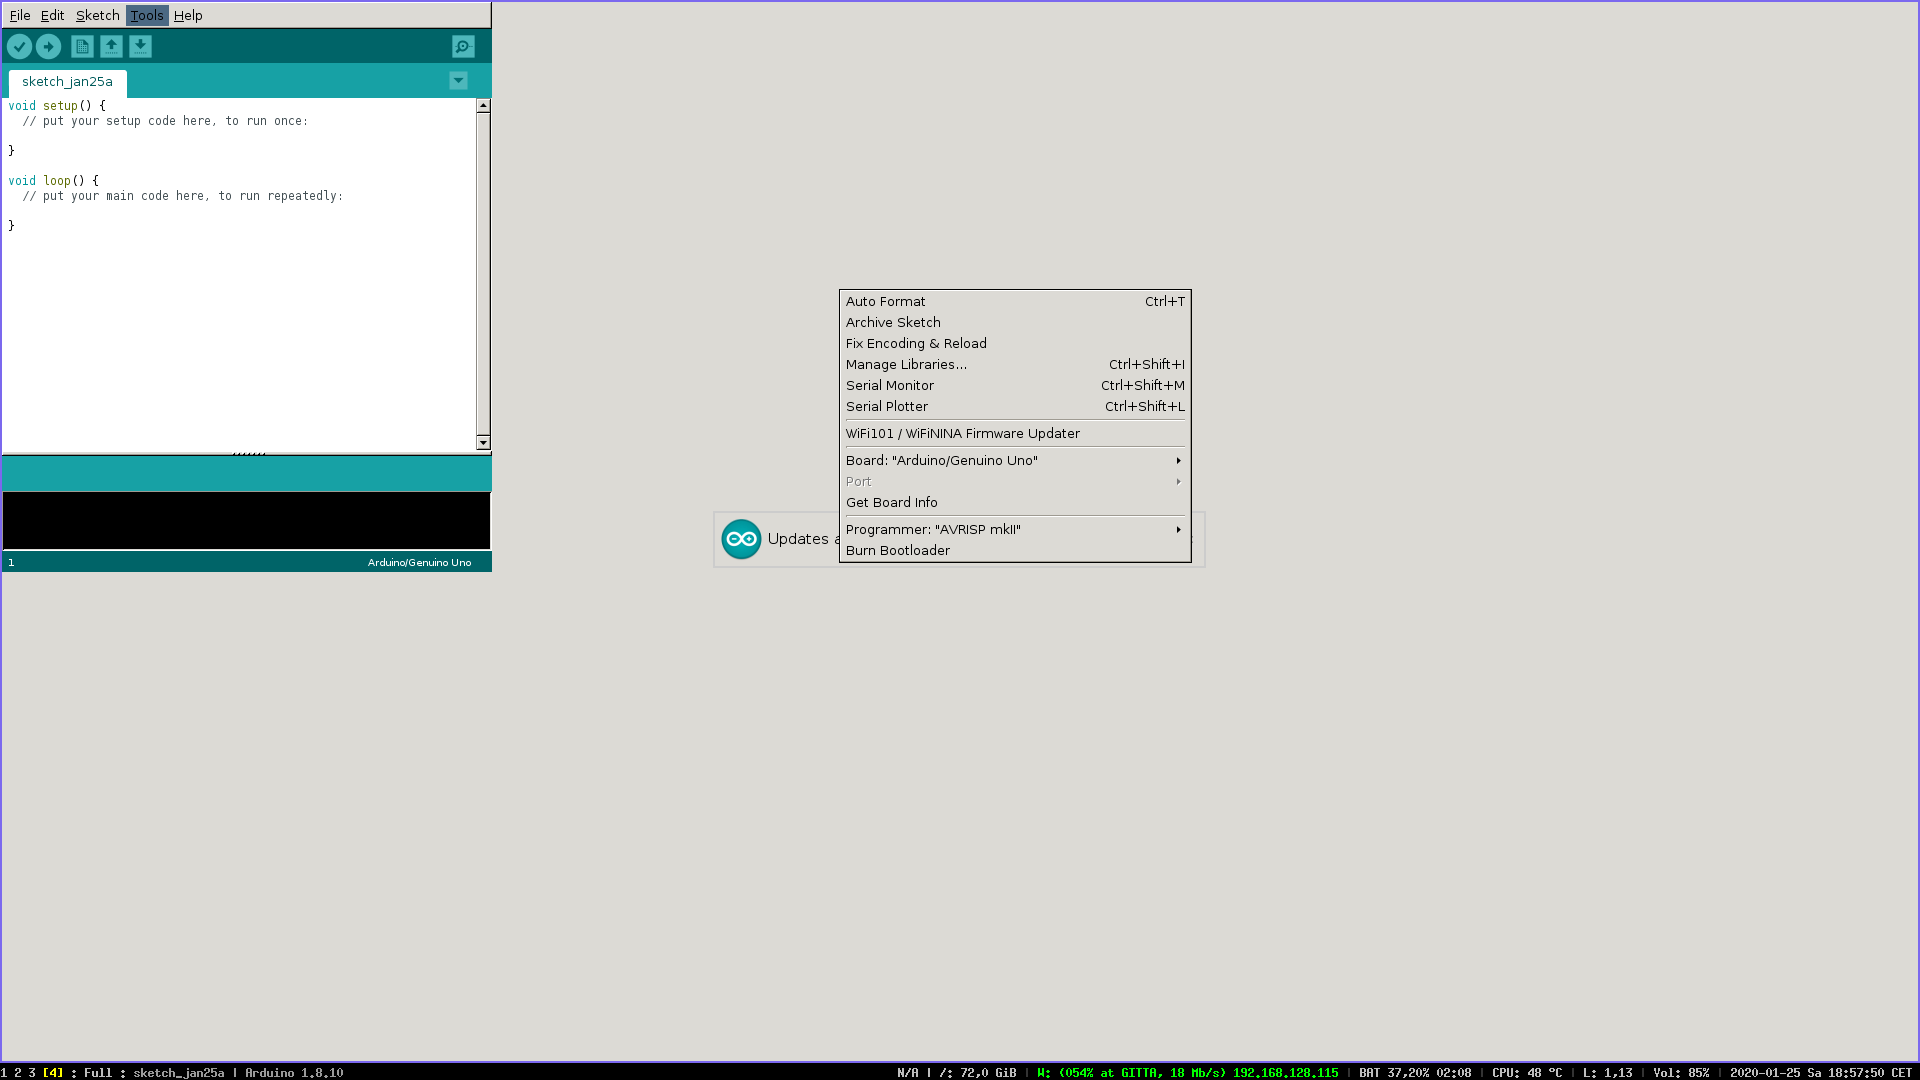The height and width of the screenshot is (1080, 1920).
Task: Choose Auto Format from the Tools menu
Action: 1015,301
